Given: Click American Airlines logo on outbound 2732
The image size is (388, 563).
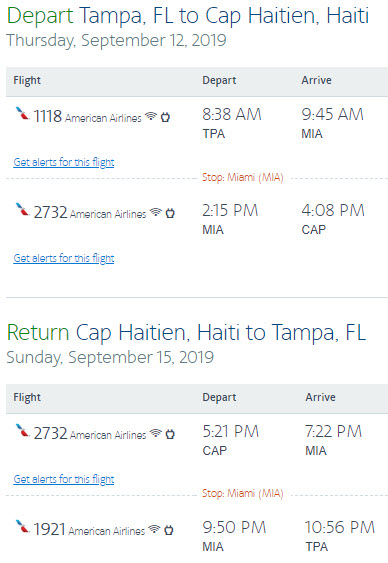Looking at the screenshot, I should click(x=22, y=209).
